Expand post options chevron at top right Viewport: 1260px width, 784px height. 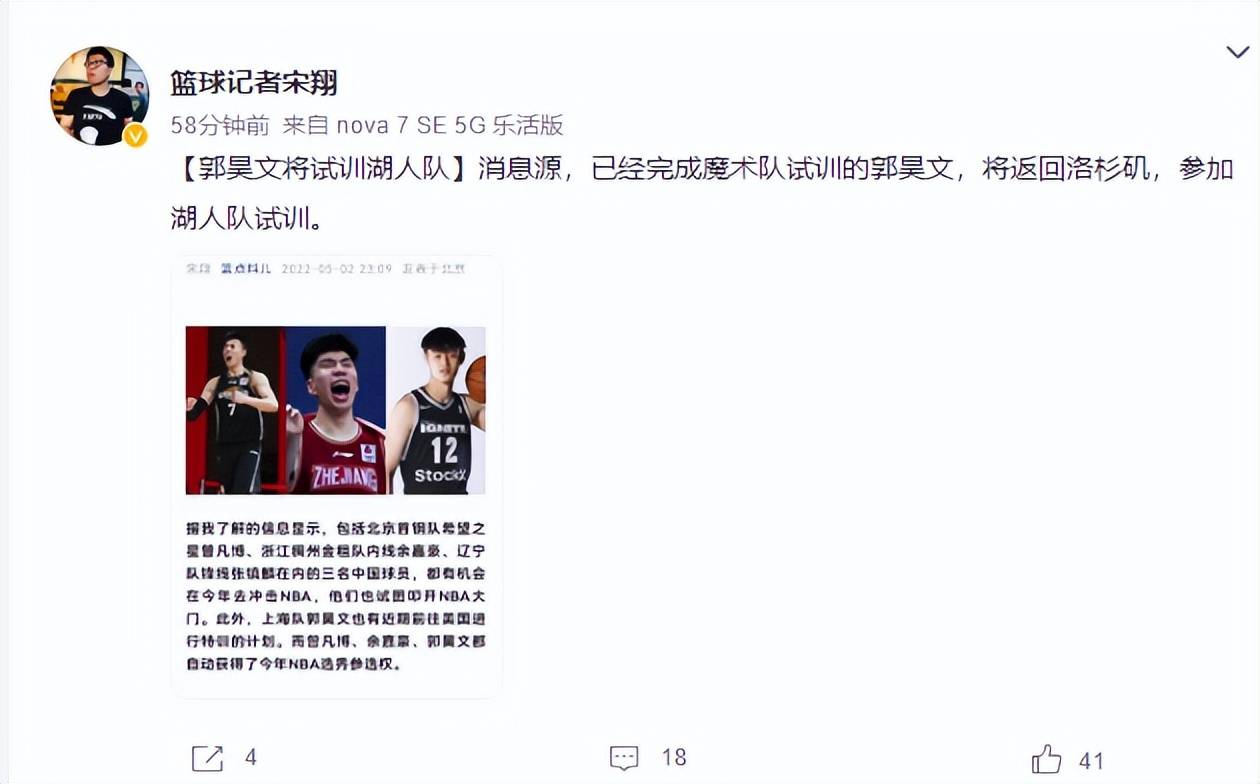tap(1237, 52)
